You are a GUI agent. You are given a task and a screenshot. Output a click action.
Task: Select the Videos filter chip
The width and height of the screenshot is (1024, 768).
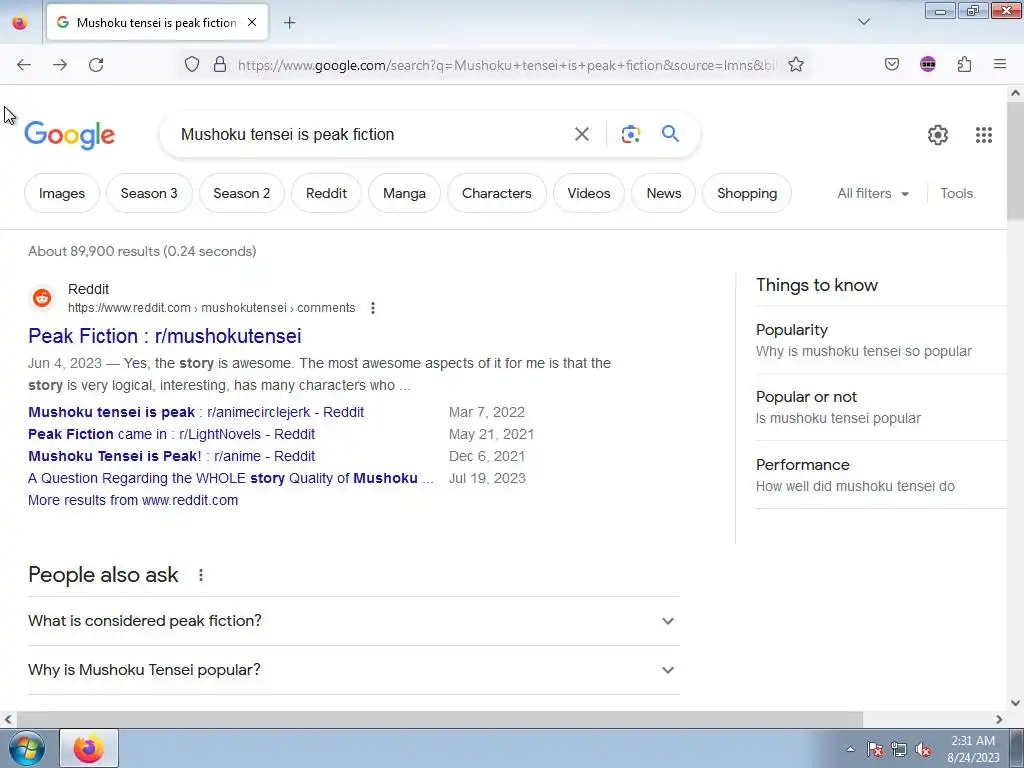[588, 193]
